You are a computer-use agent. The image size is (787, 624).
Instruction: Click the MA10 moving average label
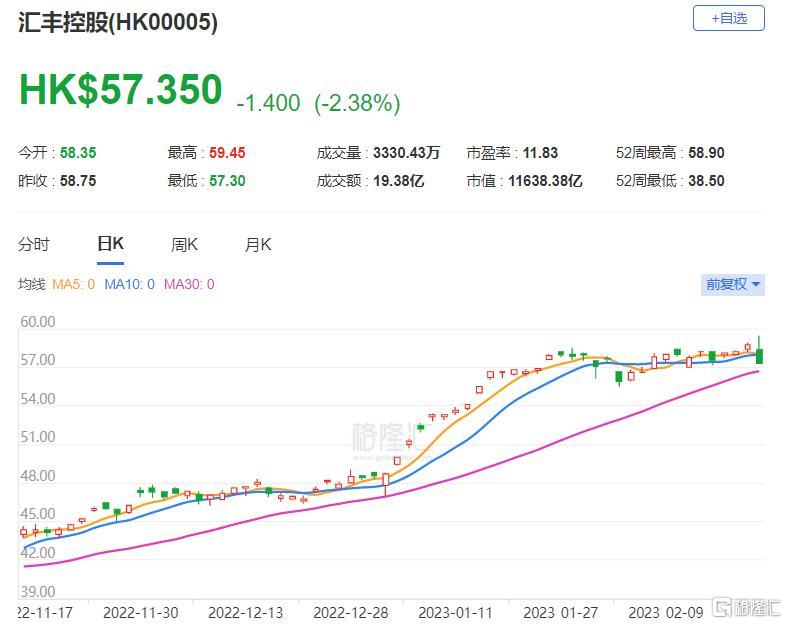click(129, 285)
